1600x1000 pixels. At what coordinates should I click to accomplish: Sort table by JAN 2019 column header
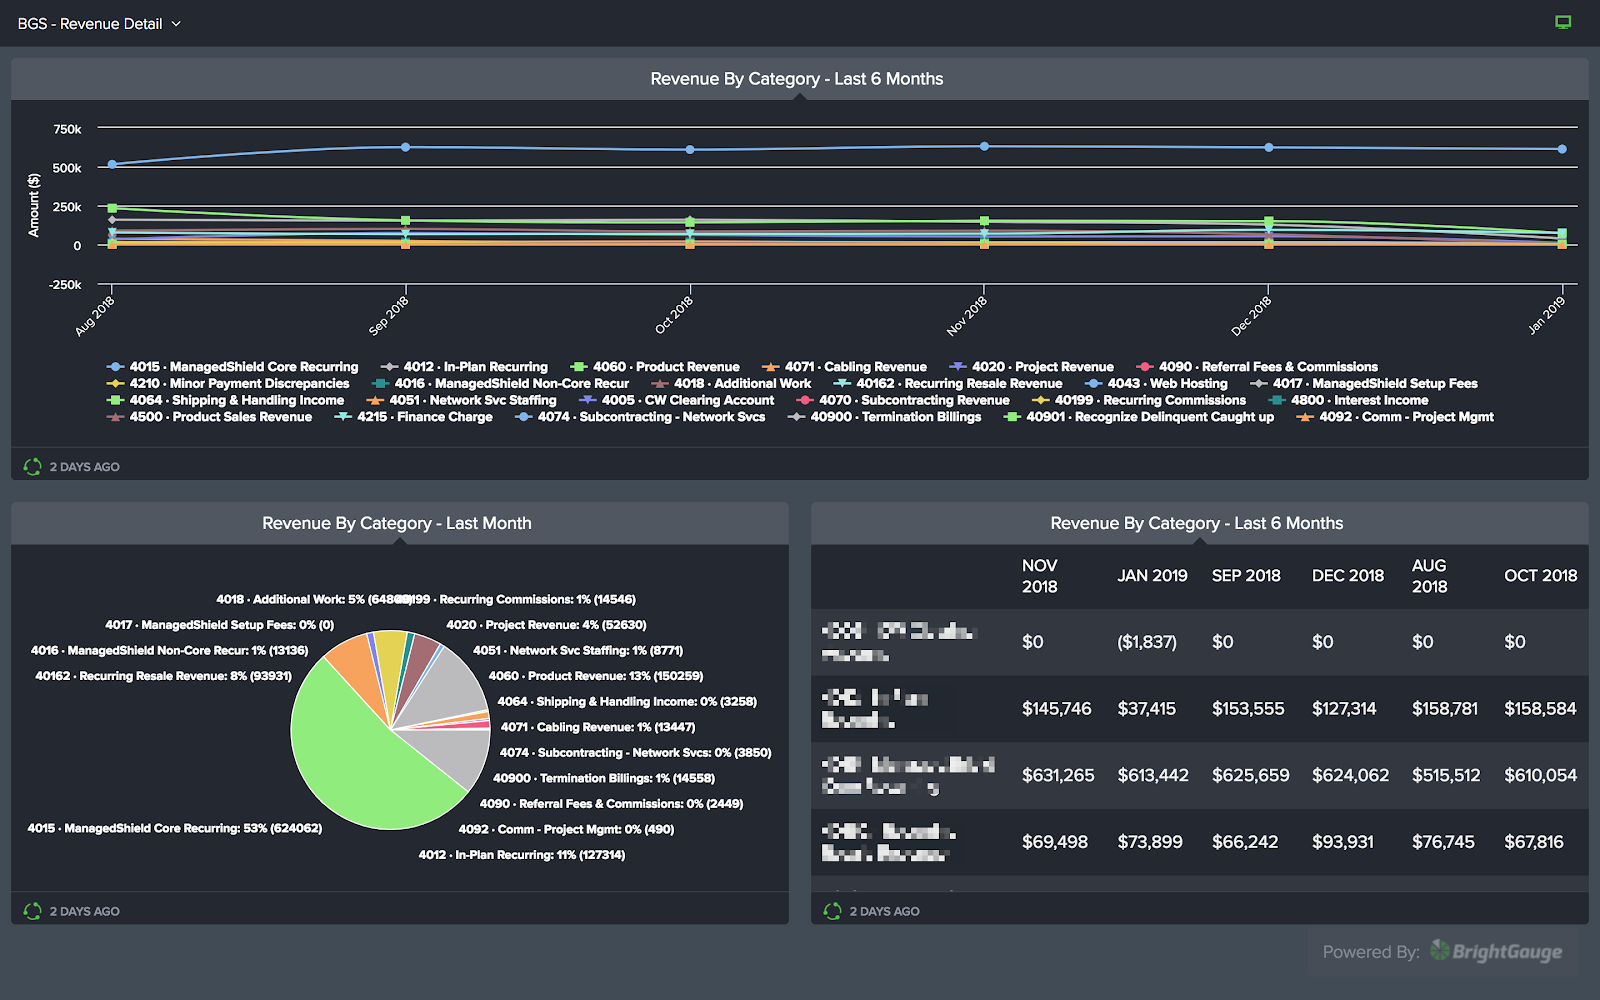[1152, 576]
